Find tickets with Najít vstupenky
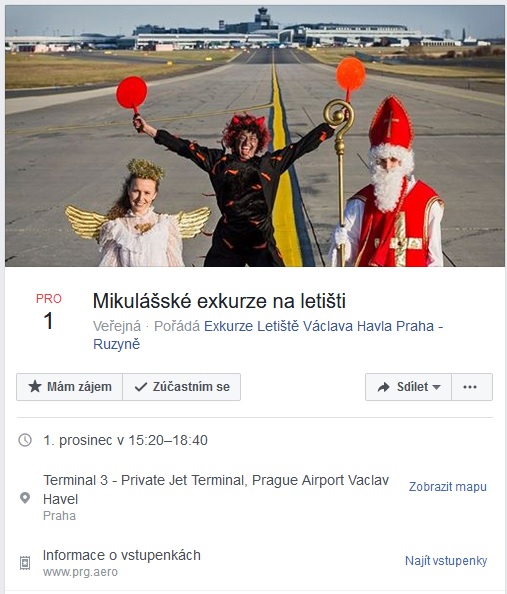The image size is (507, 594). [x=446, y=561]
